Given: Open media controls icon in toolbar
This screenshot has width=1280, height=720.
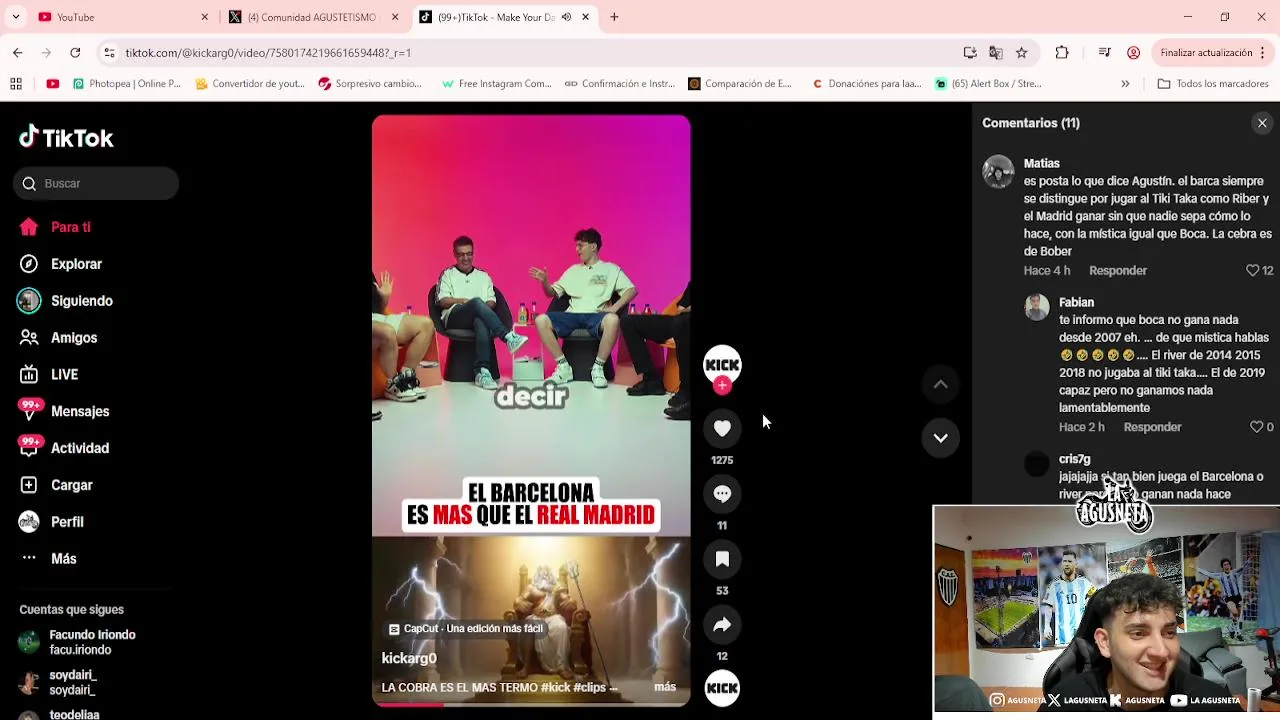Looking at the screenshot, I should tap(1104, 53).
